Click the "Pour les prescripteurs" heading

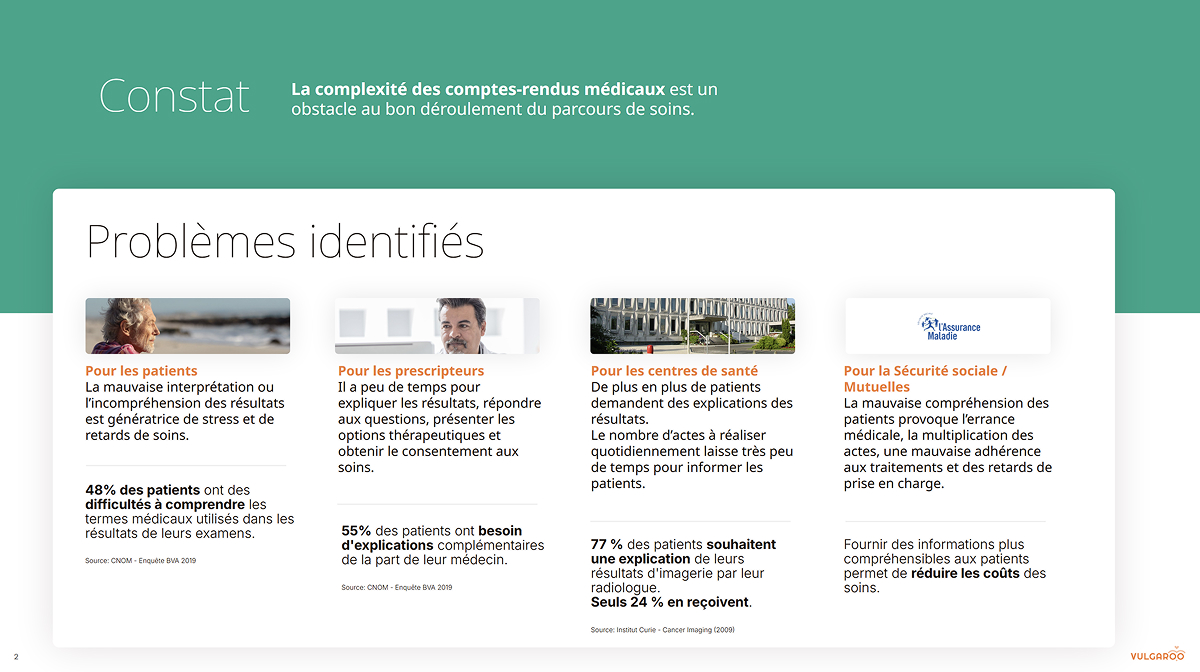[x=410, y=371]
